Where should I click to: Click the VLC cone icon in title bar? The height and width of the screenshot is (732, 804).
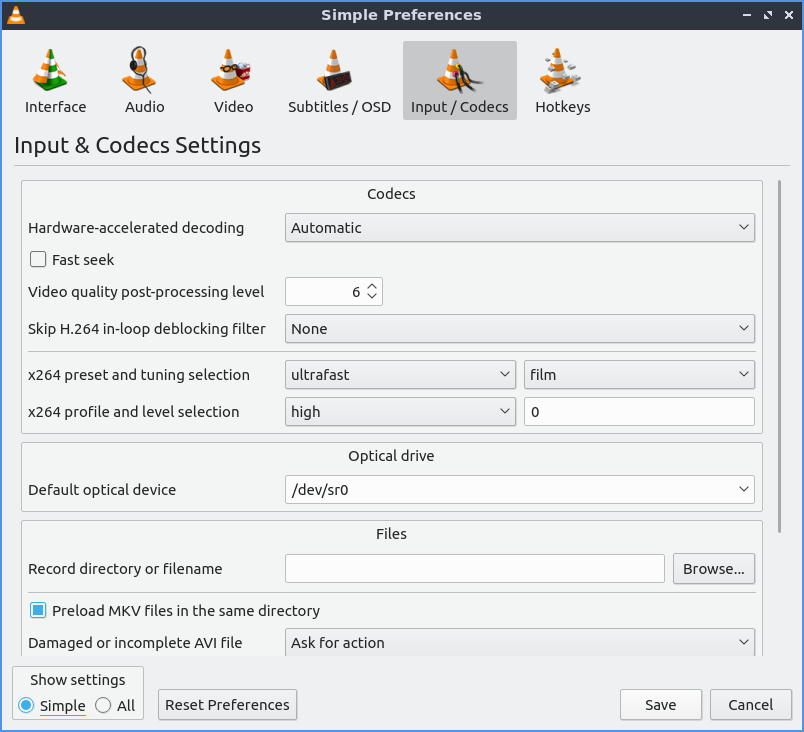click(16, 15)
